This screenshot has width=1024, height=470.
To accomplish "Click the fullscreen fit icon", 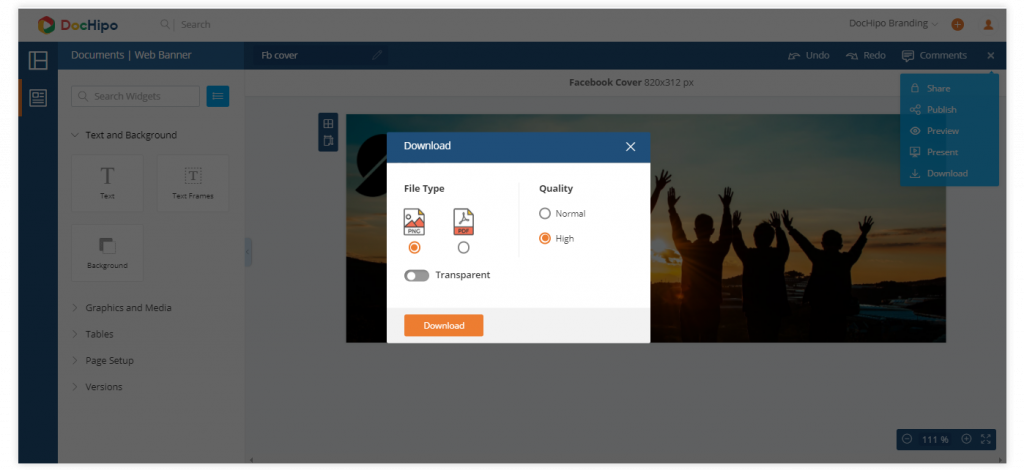I will pos(985,439).
